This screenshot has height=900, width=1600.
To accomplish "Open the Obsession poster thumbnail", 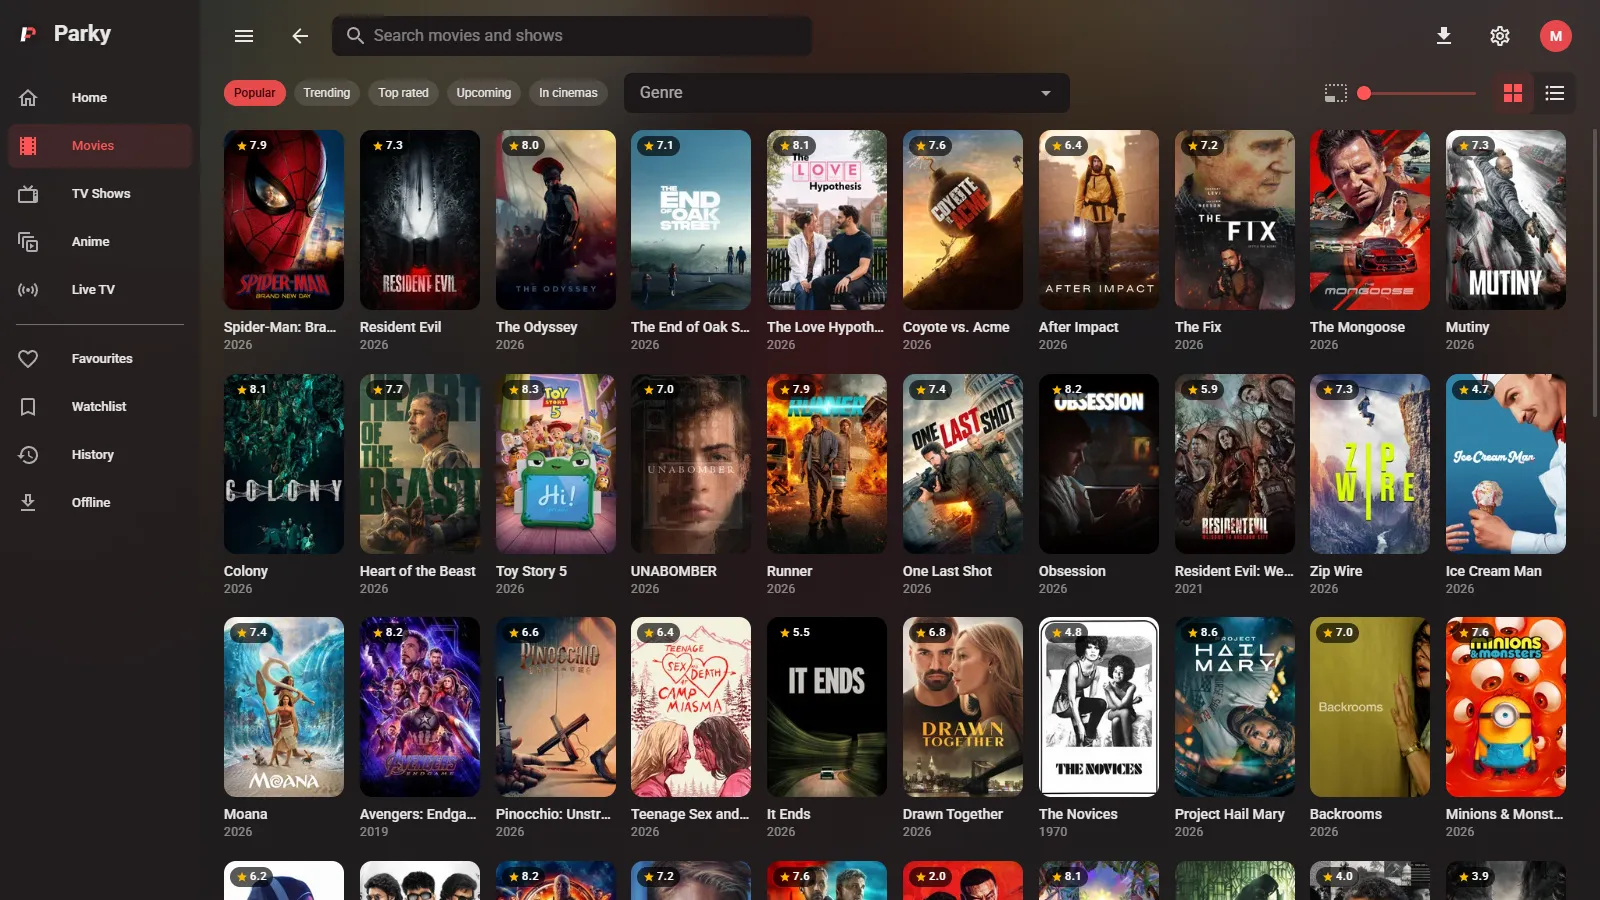I will click(x=1099, y=464).
